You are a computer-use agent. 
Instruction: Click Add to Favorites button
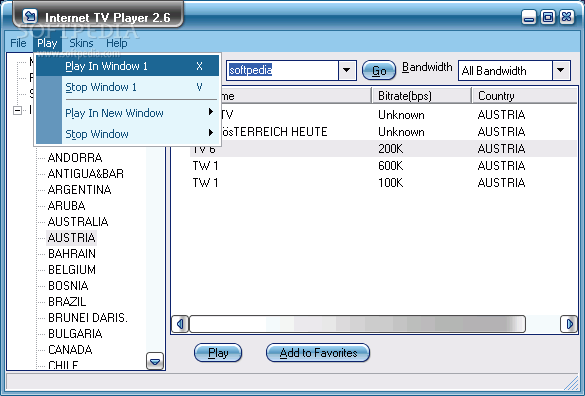point(318,353)
